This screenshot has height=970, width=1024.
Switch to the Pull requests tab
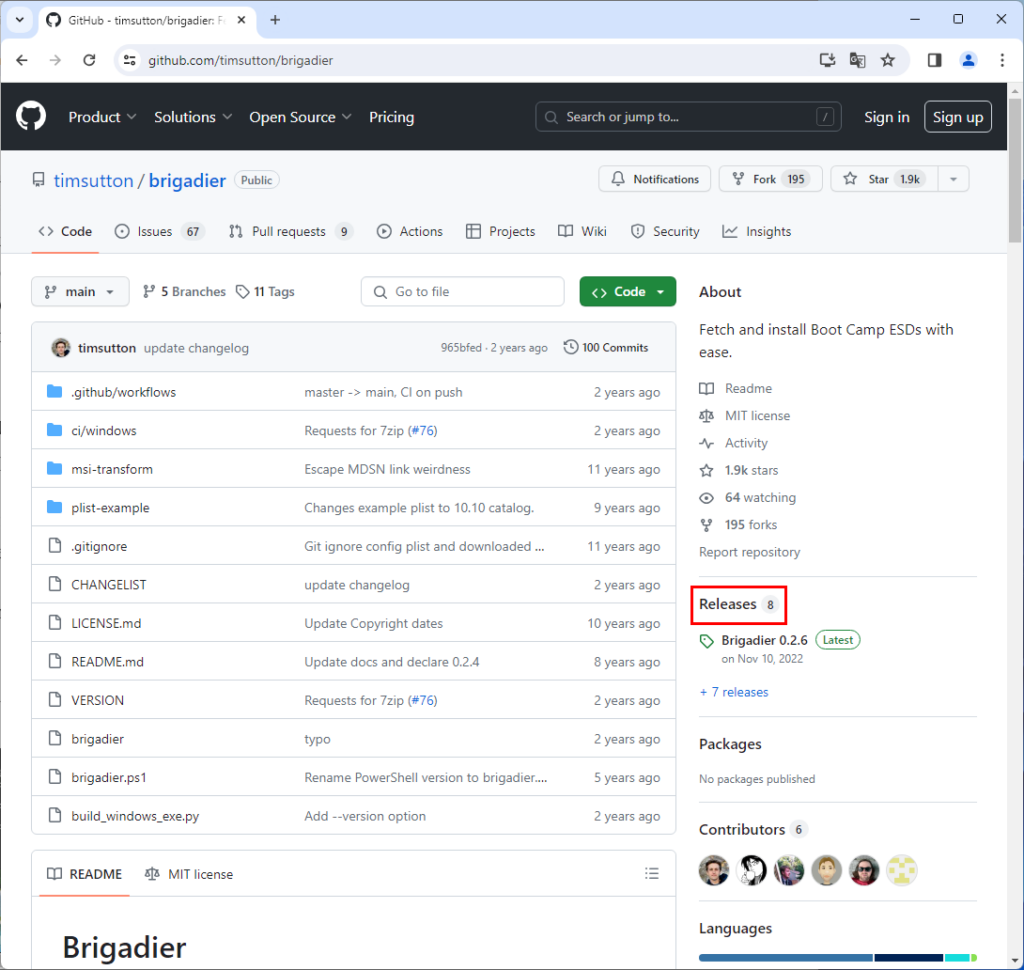pyautogui.click(x=290, y=232)
